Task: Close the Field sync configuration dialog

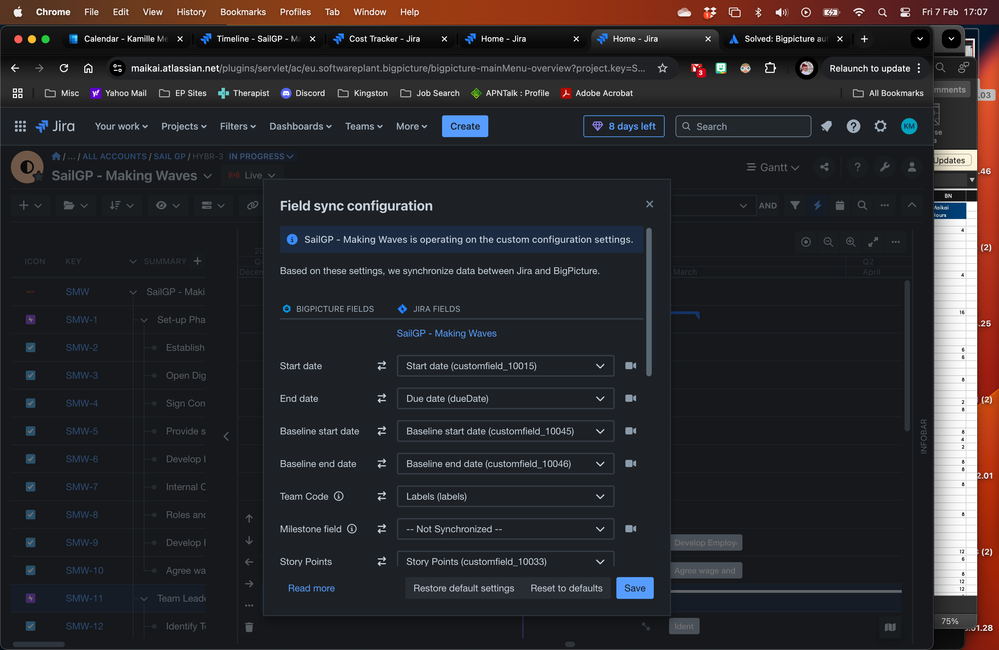Action: tap(649, 204)
